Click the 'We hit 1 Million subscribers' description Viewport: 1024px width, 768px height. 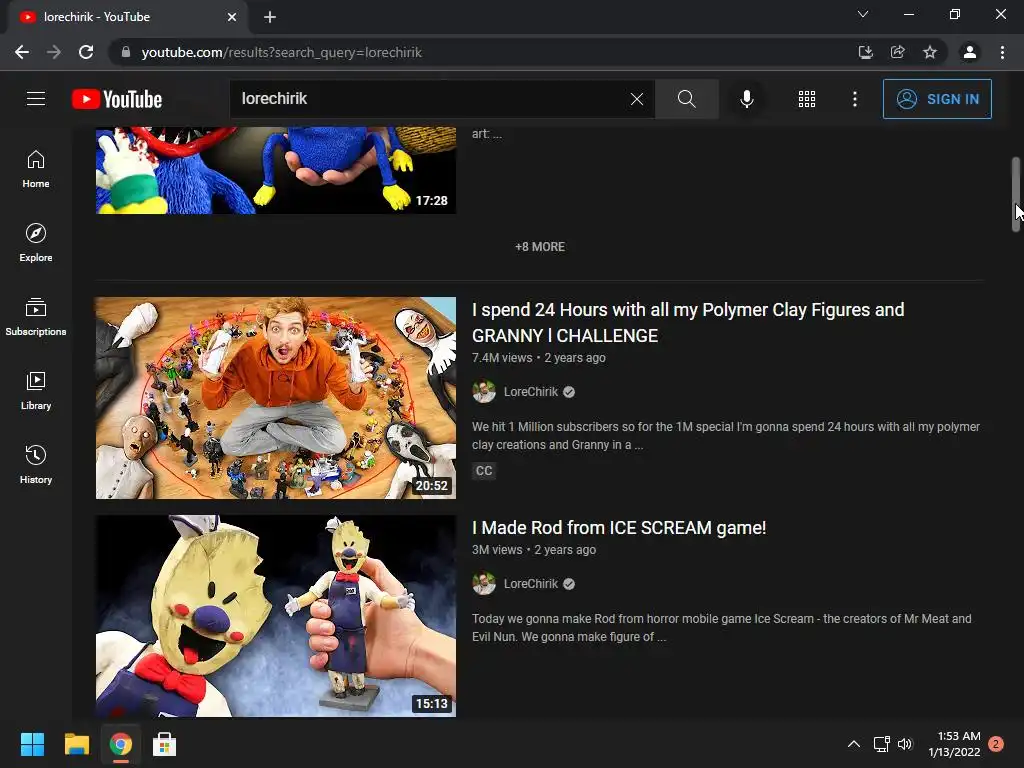[726, 436]
